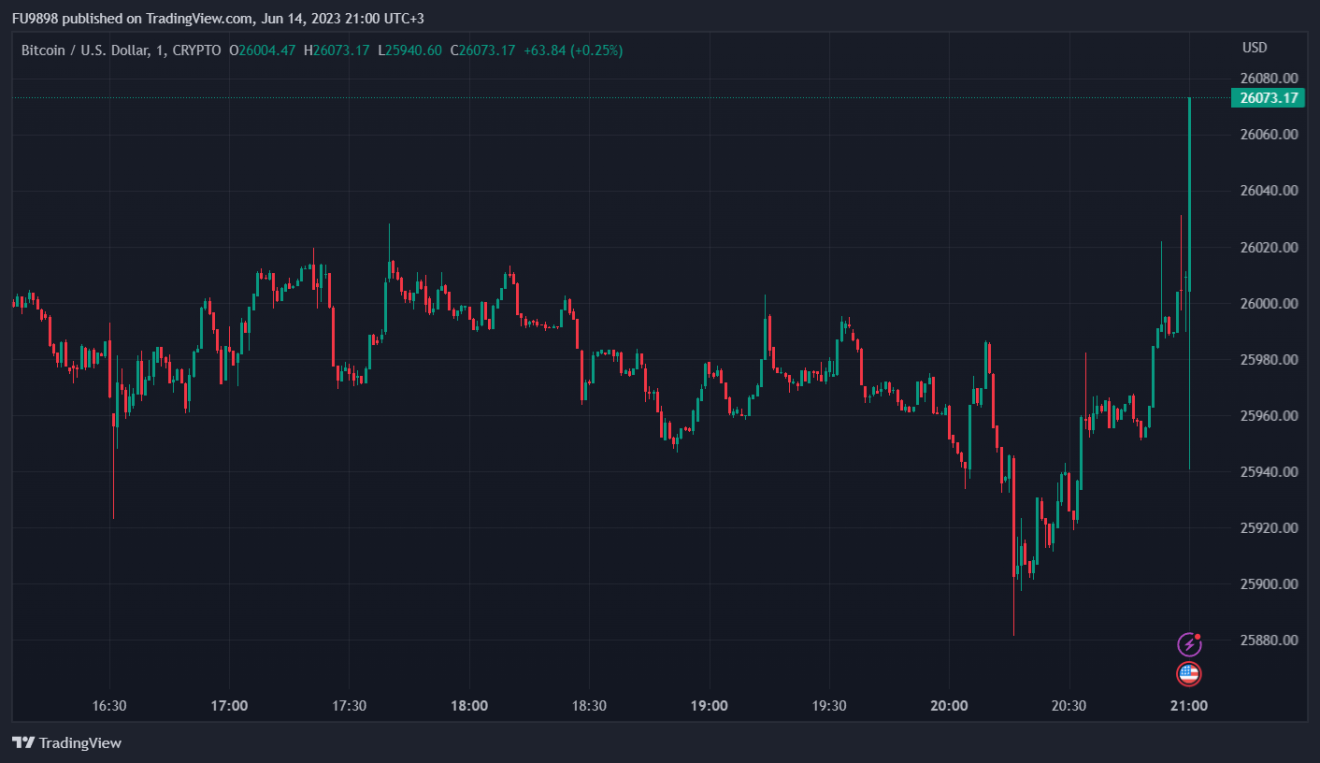Click the 25880.00 price axis label
The image size is (1320, 763).
click(x=1268, y=641)
